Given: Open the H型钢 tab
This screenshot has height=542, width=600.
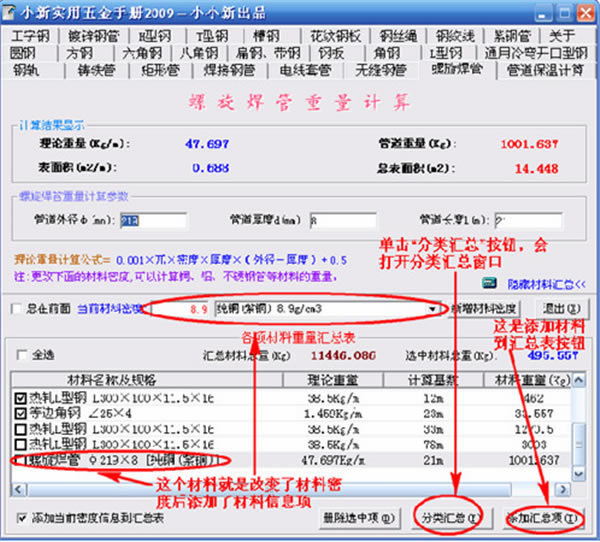Looking at the screenshot, I should (x=155, y=36).
